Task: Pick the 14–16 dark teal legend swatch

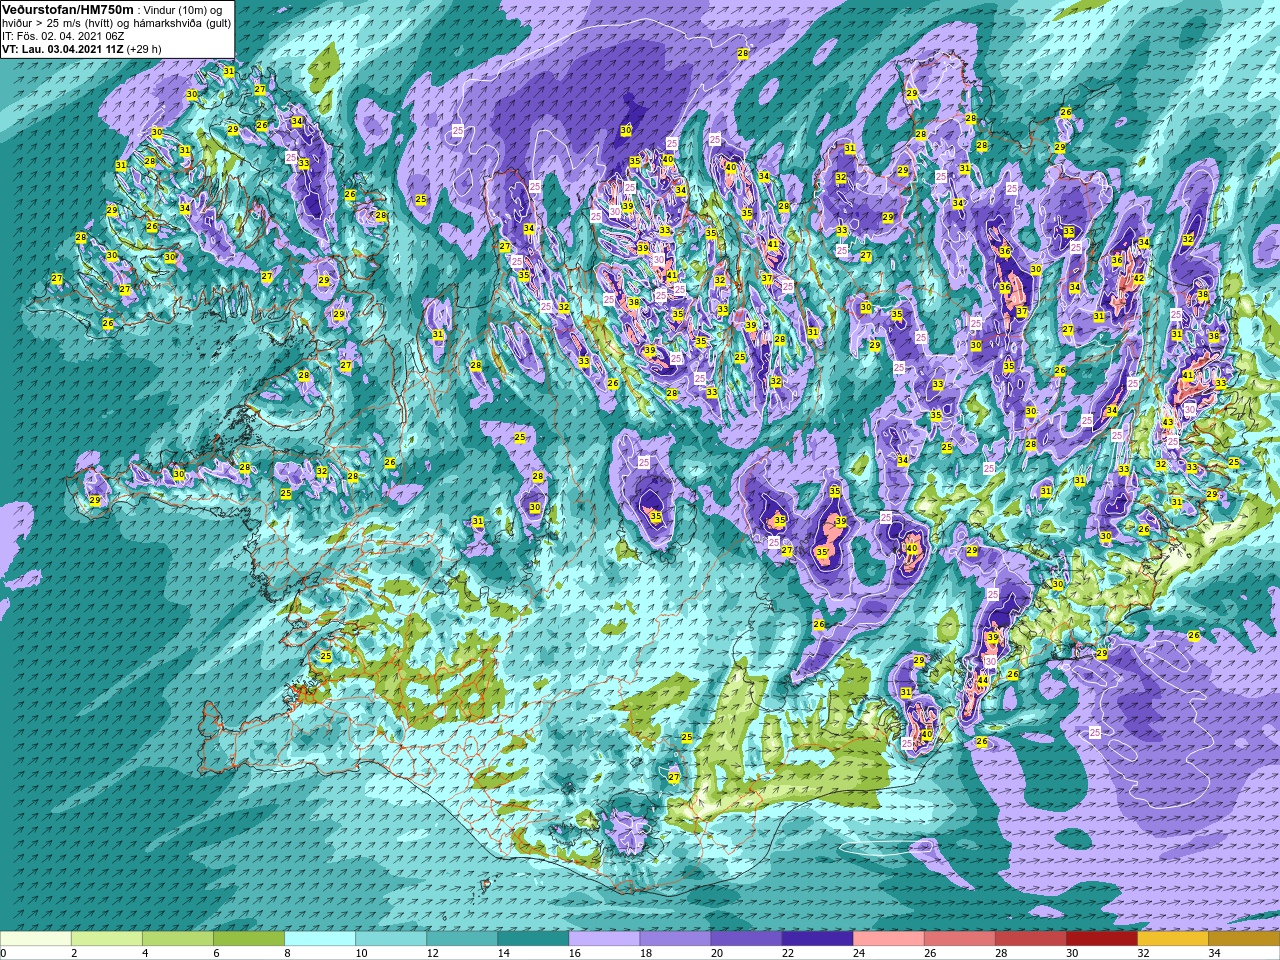Action: (533, 939)
